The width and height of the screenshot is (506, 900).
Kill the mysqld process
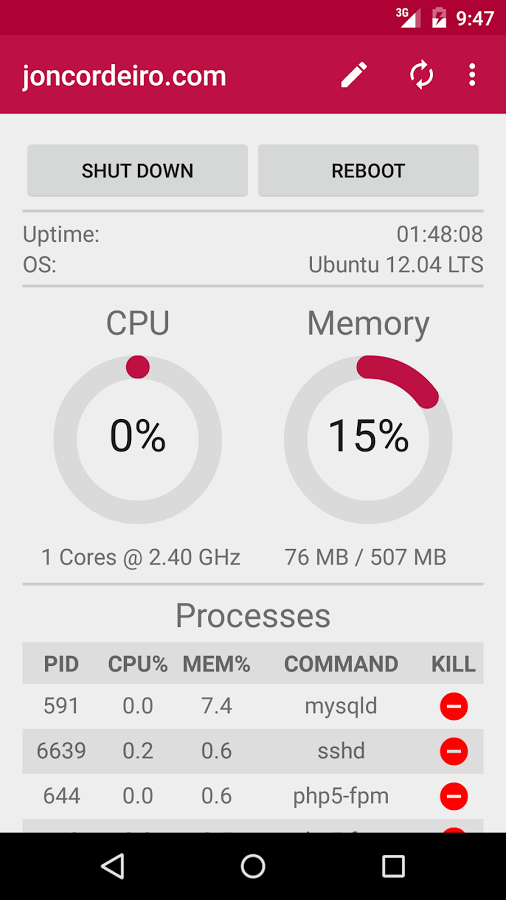454,707
